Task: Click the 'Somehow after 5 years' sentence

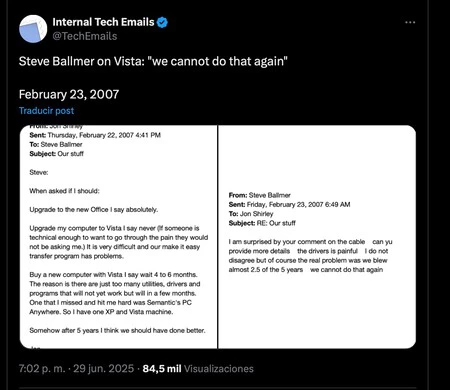Action: (117, 331)
